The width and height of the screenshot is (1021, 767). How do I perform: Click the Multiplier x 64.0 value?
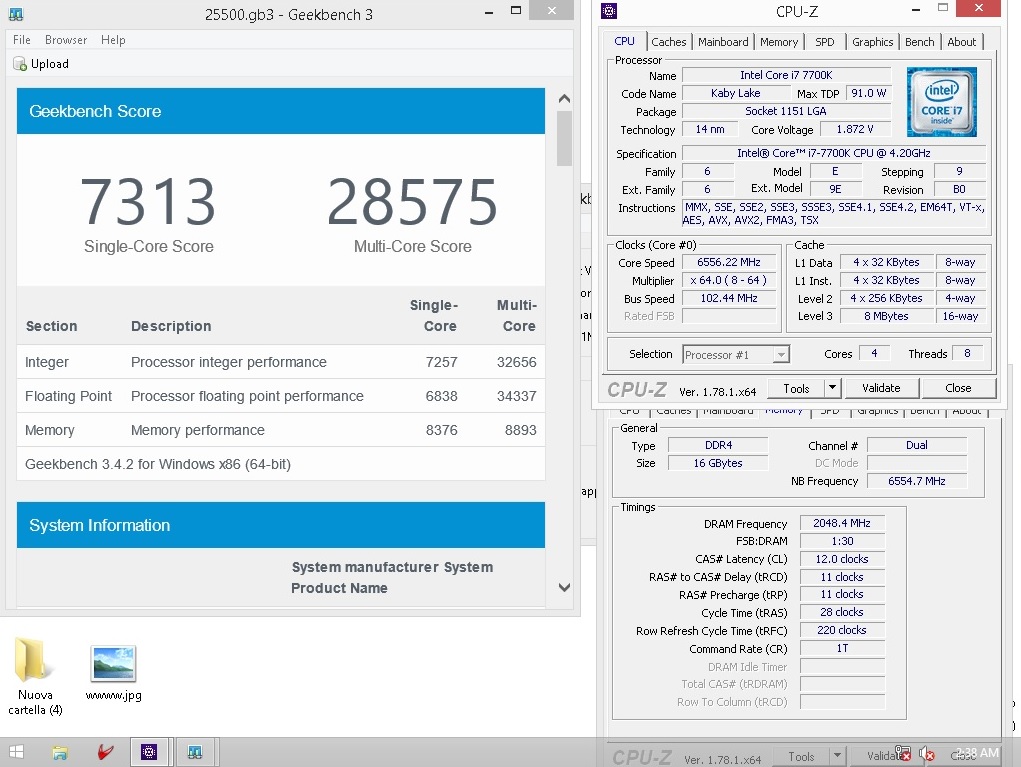(x=729, y=280)
